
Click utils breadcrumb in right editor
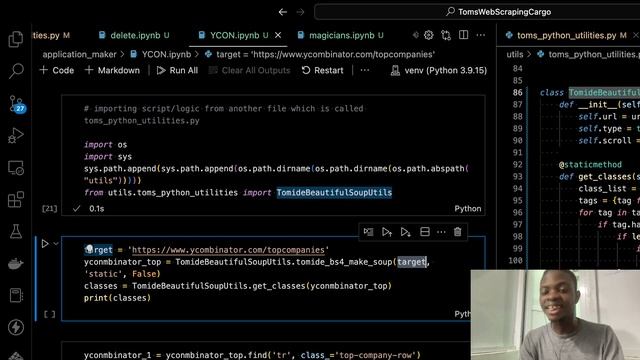[515, 54]
